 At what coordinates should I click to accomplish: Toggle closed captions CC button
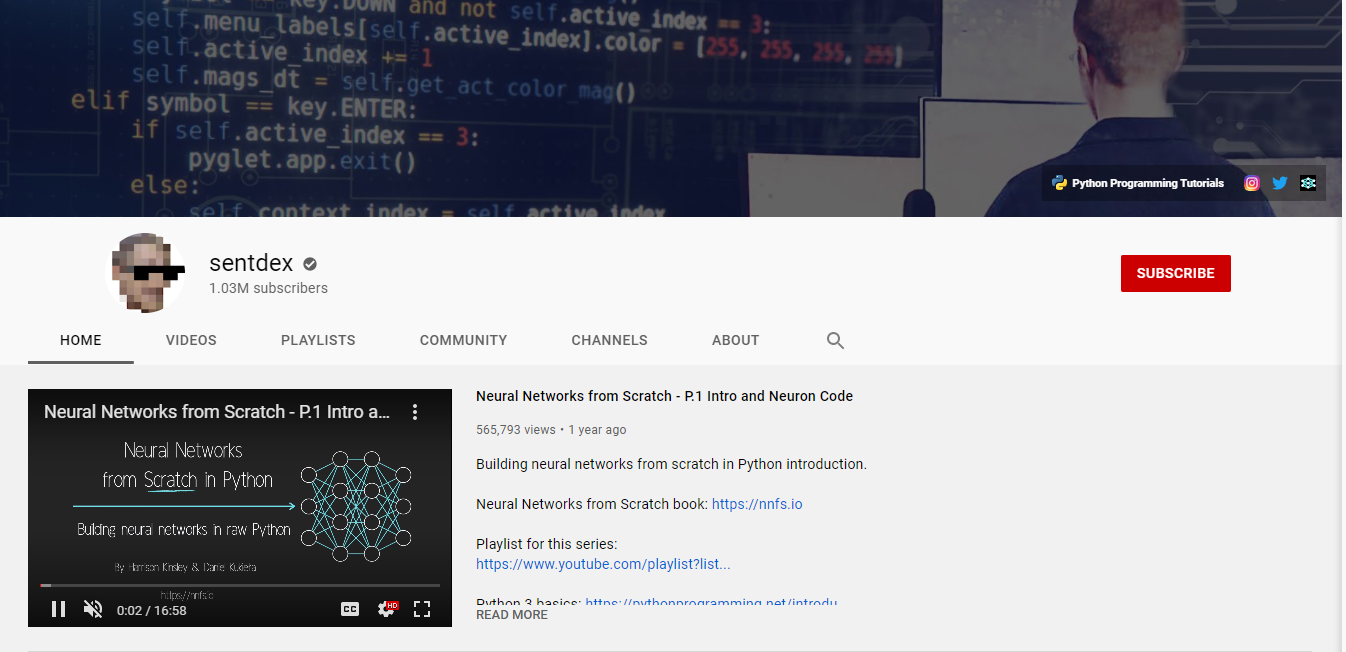coord(350,609)
